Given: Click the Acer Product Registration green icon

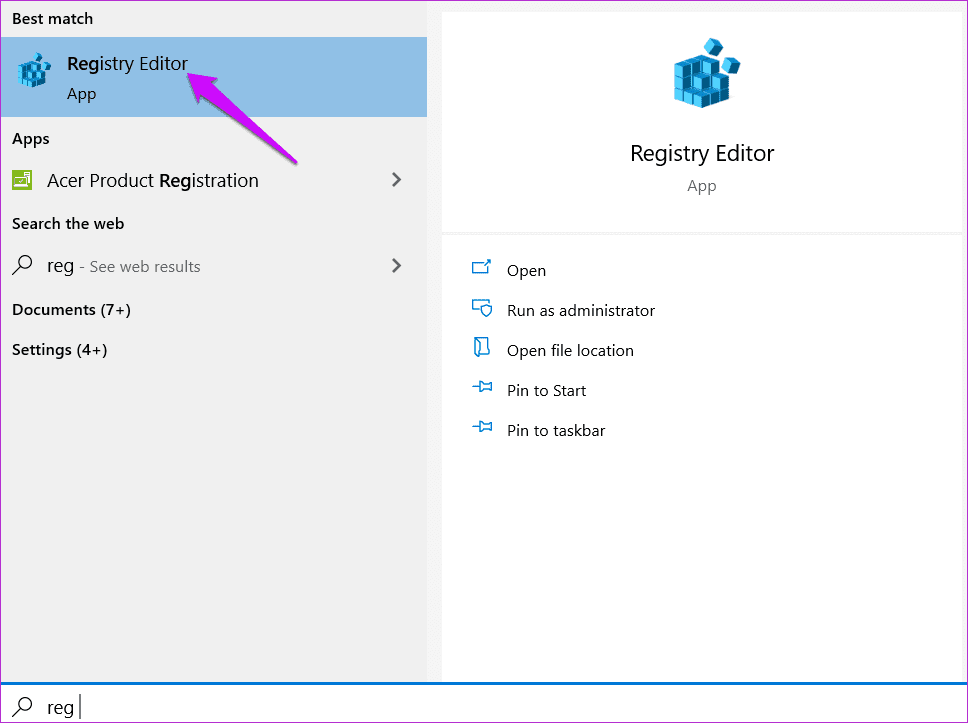Looking at the screenshot, I should 22,180.
